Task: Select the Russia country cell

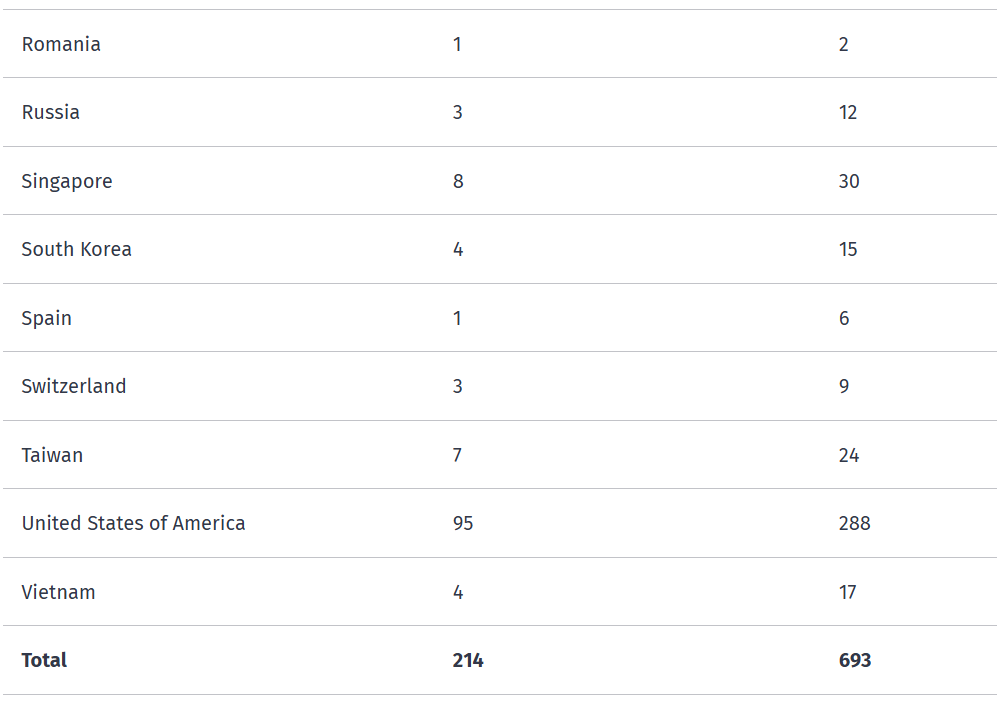Action: tap(51, 113)
